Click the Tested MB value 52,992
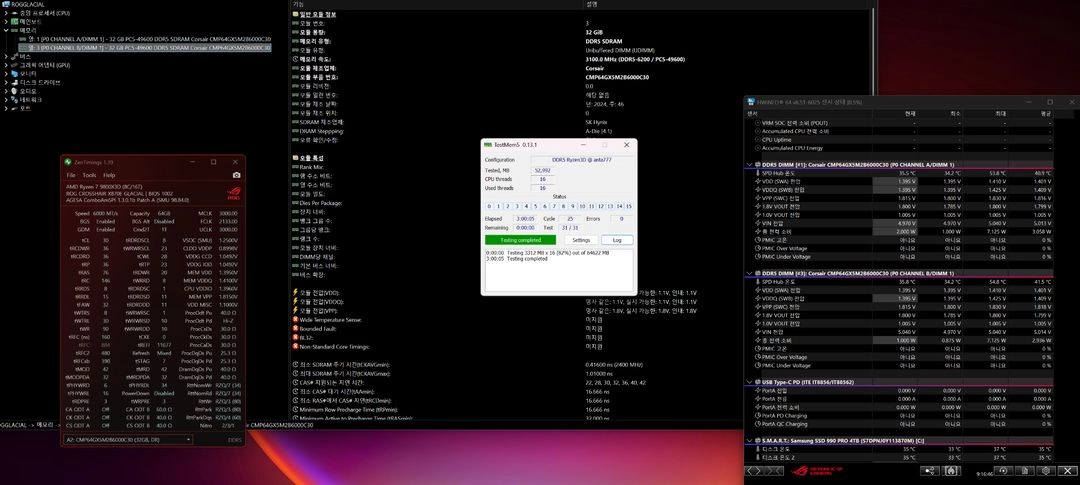 tap(542, 169)
